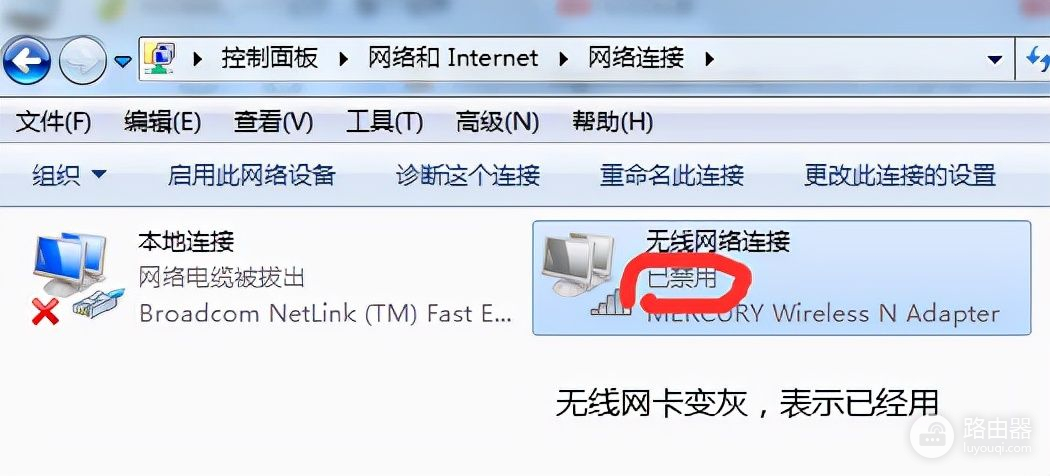Open the 文件(F) menu
1050x476 pixels.
pyautogui.click(x=54, y=122)
